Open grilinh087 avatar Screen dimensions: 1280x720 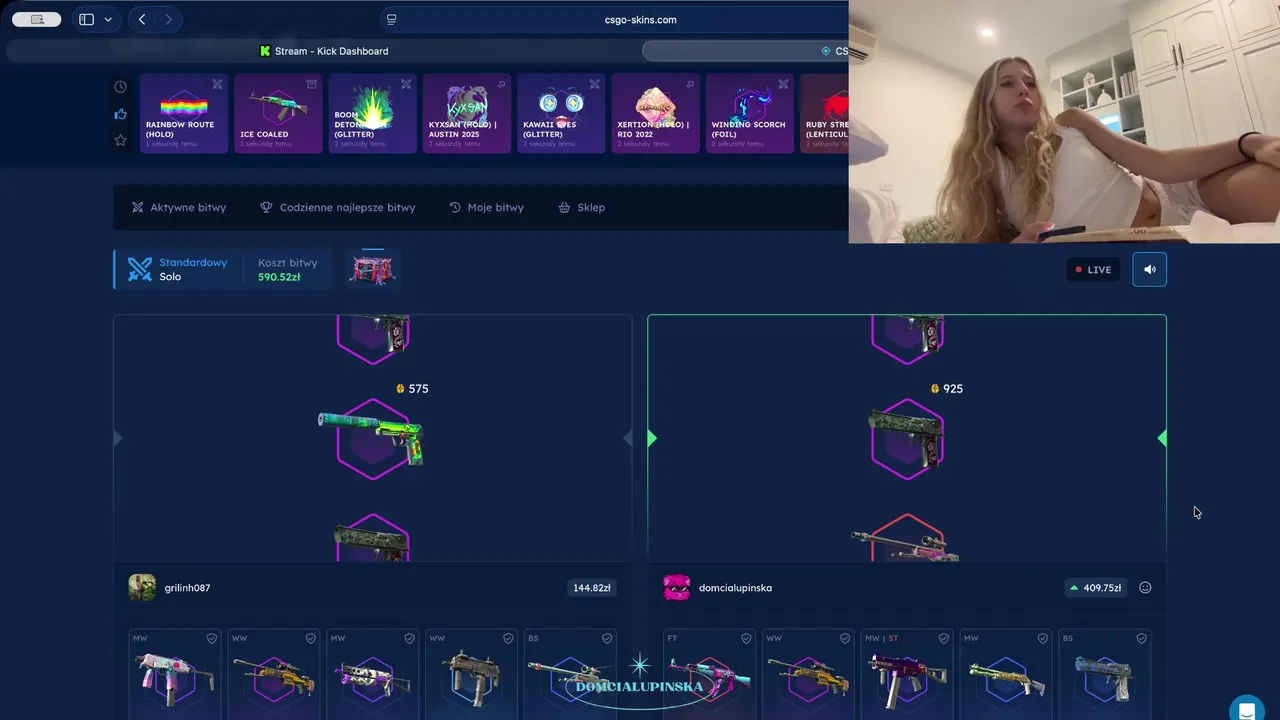tap(142, 587)
